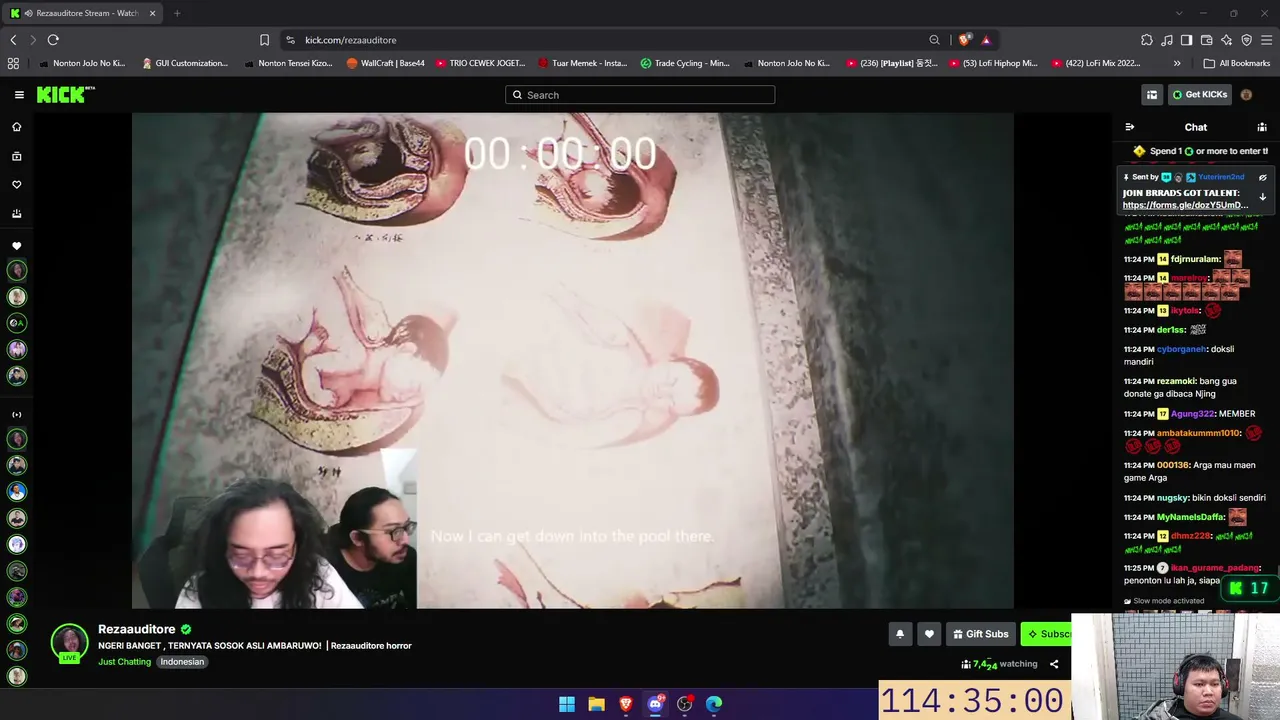Click the stream video player
The image size is (1280, 720).
(573, 360)
